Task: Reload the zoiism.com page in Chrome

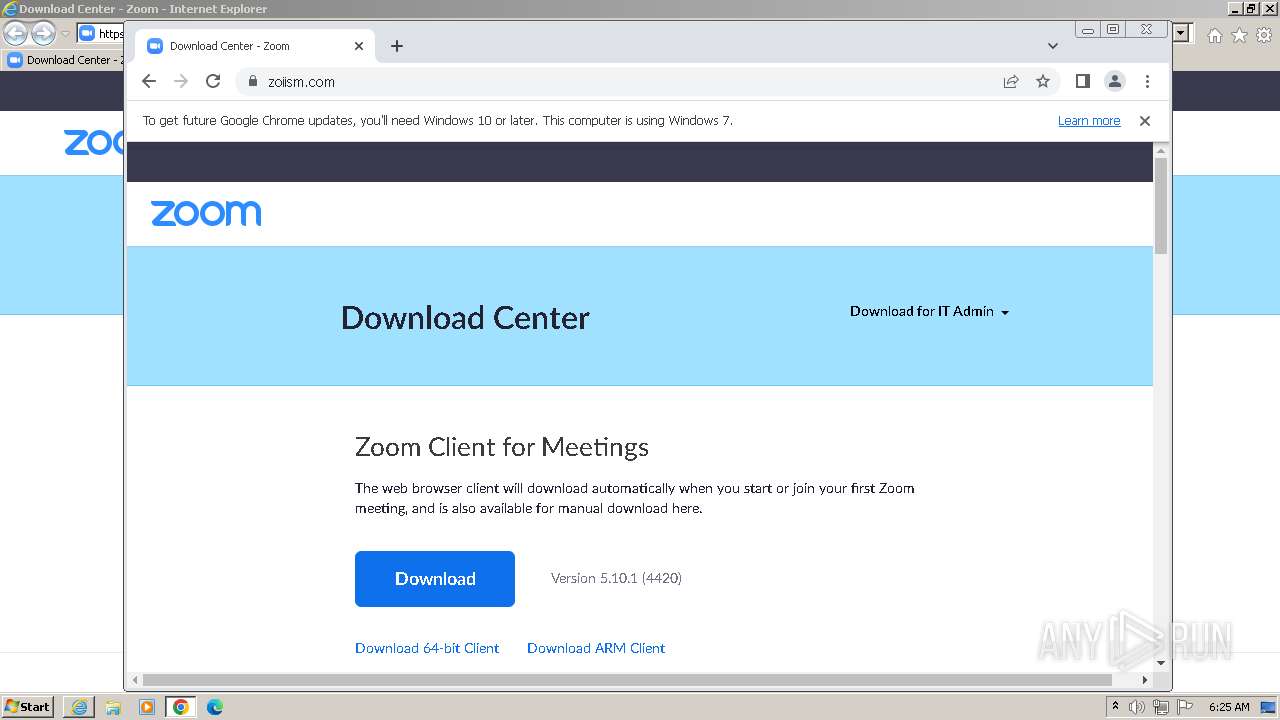Action: 213,82
